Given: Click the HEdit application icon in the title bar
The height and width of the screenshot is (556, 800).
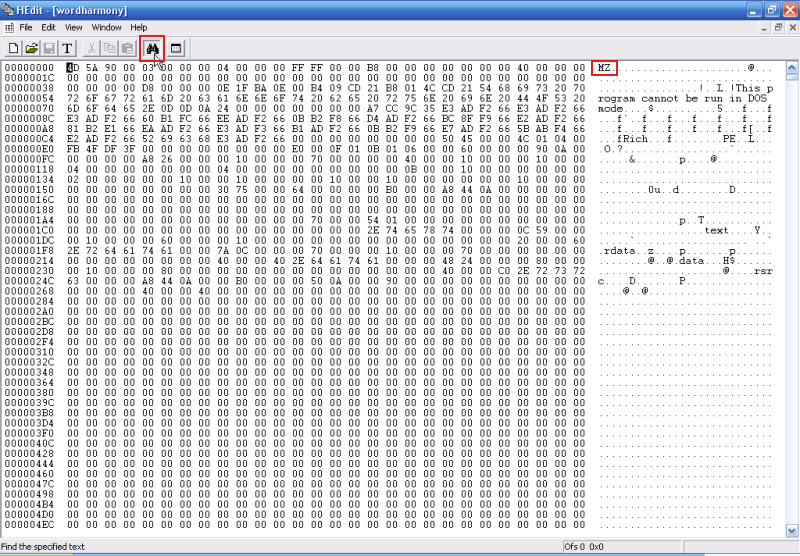Looking at the screenshot, I should [7, 10].
